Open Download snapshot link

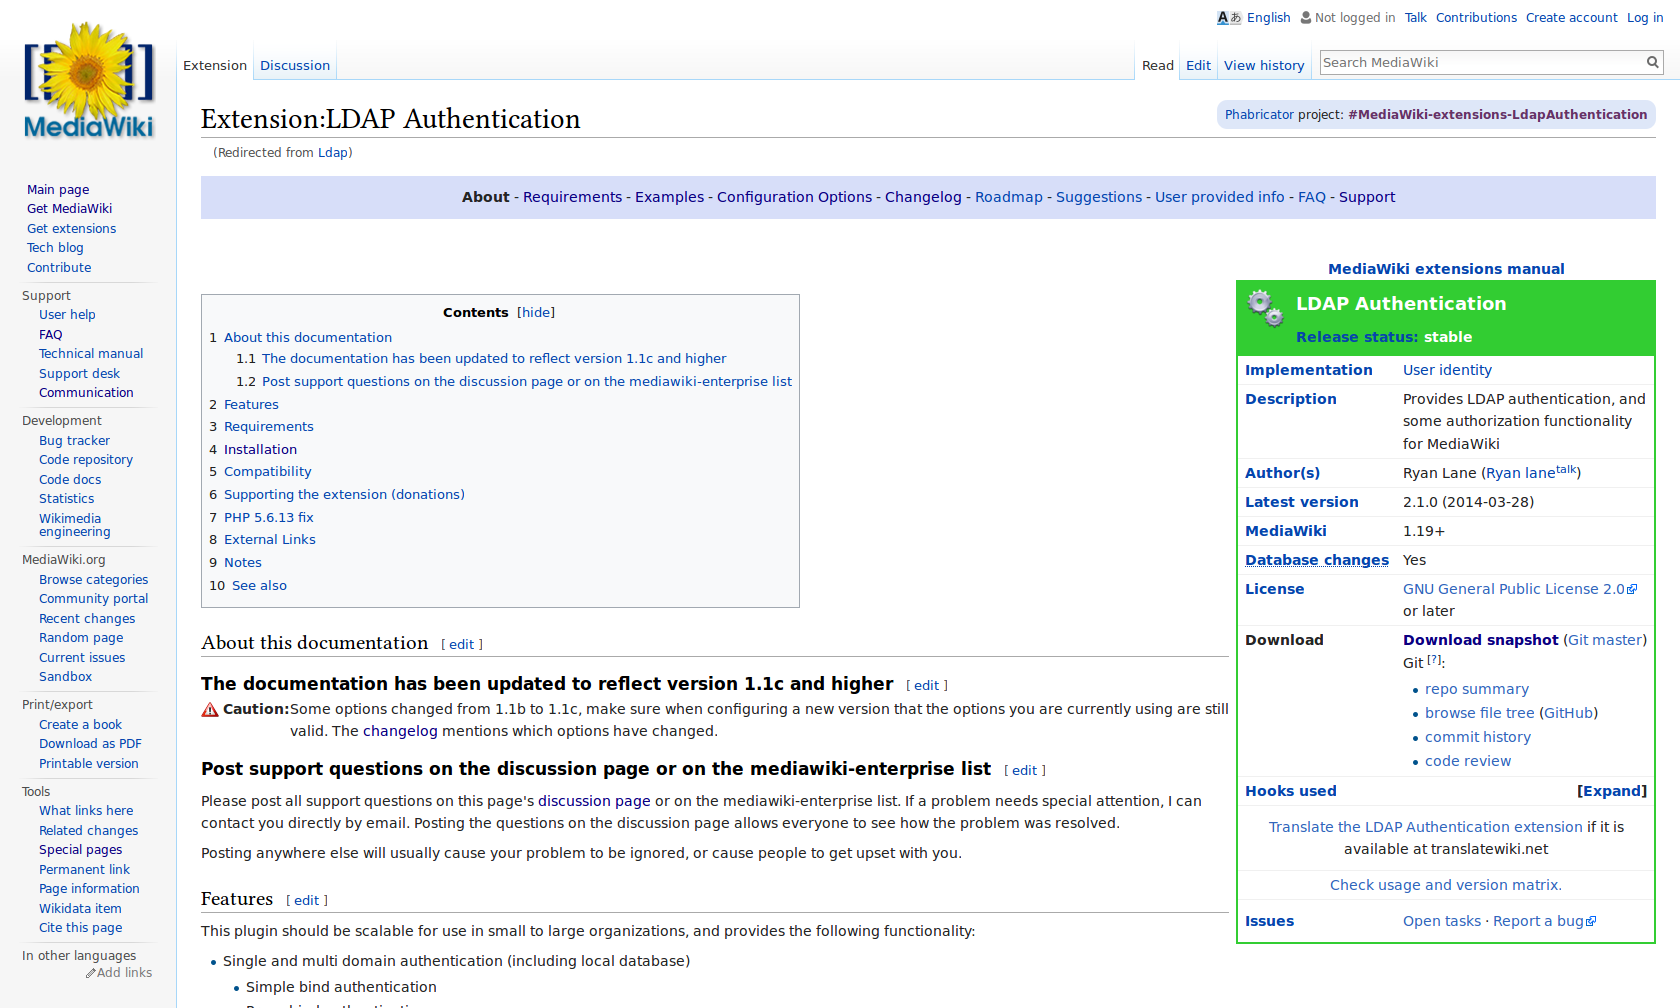[1480, 640]
